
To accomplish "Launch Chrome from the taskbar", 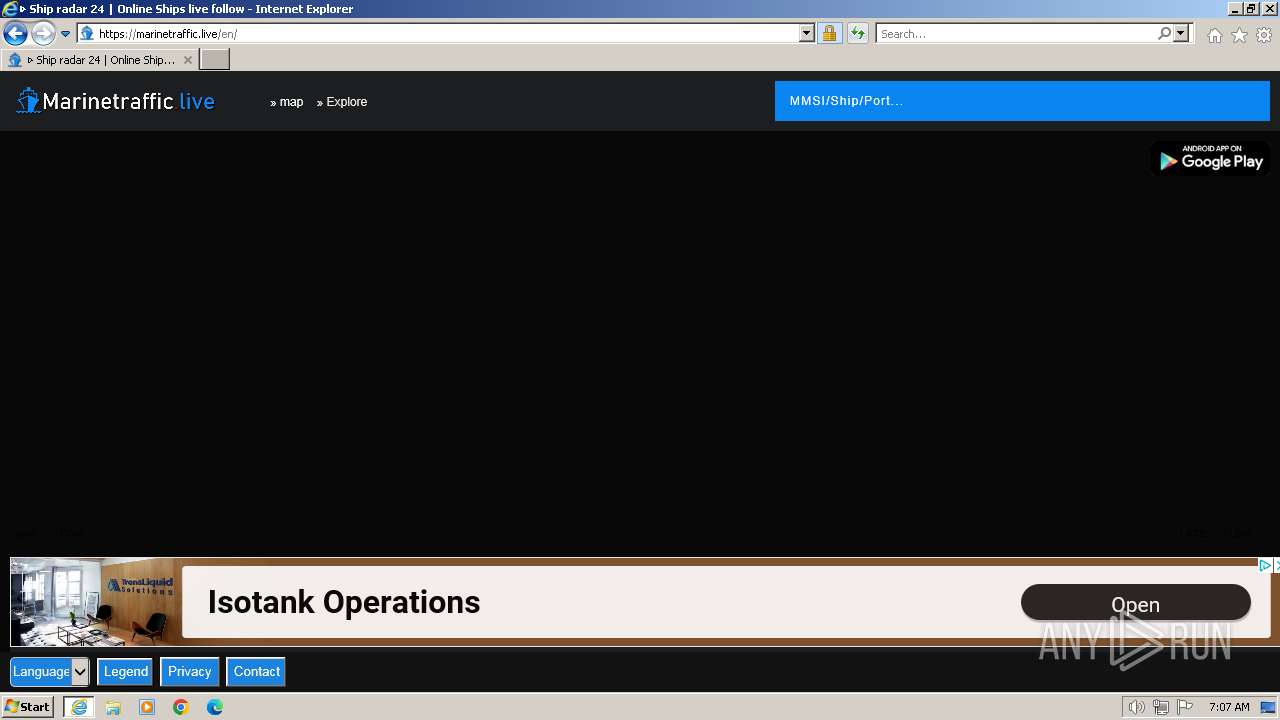I will click(x=181, y=707).
